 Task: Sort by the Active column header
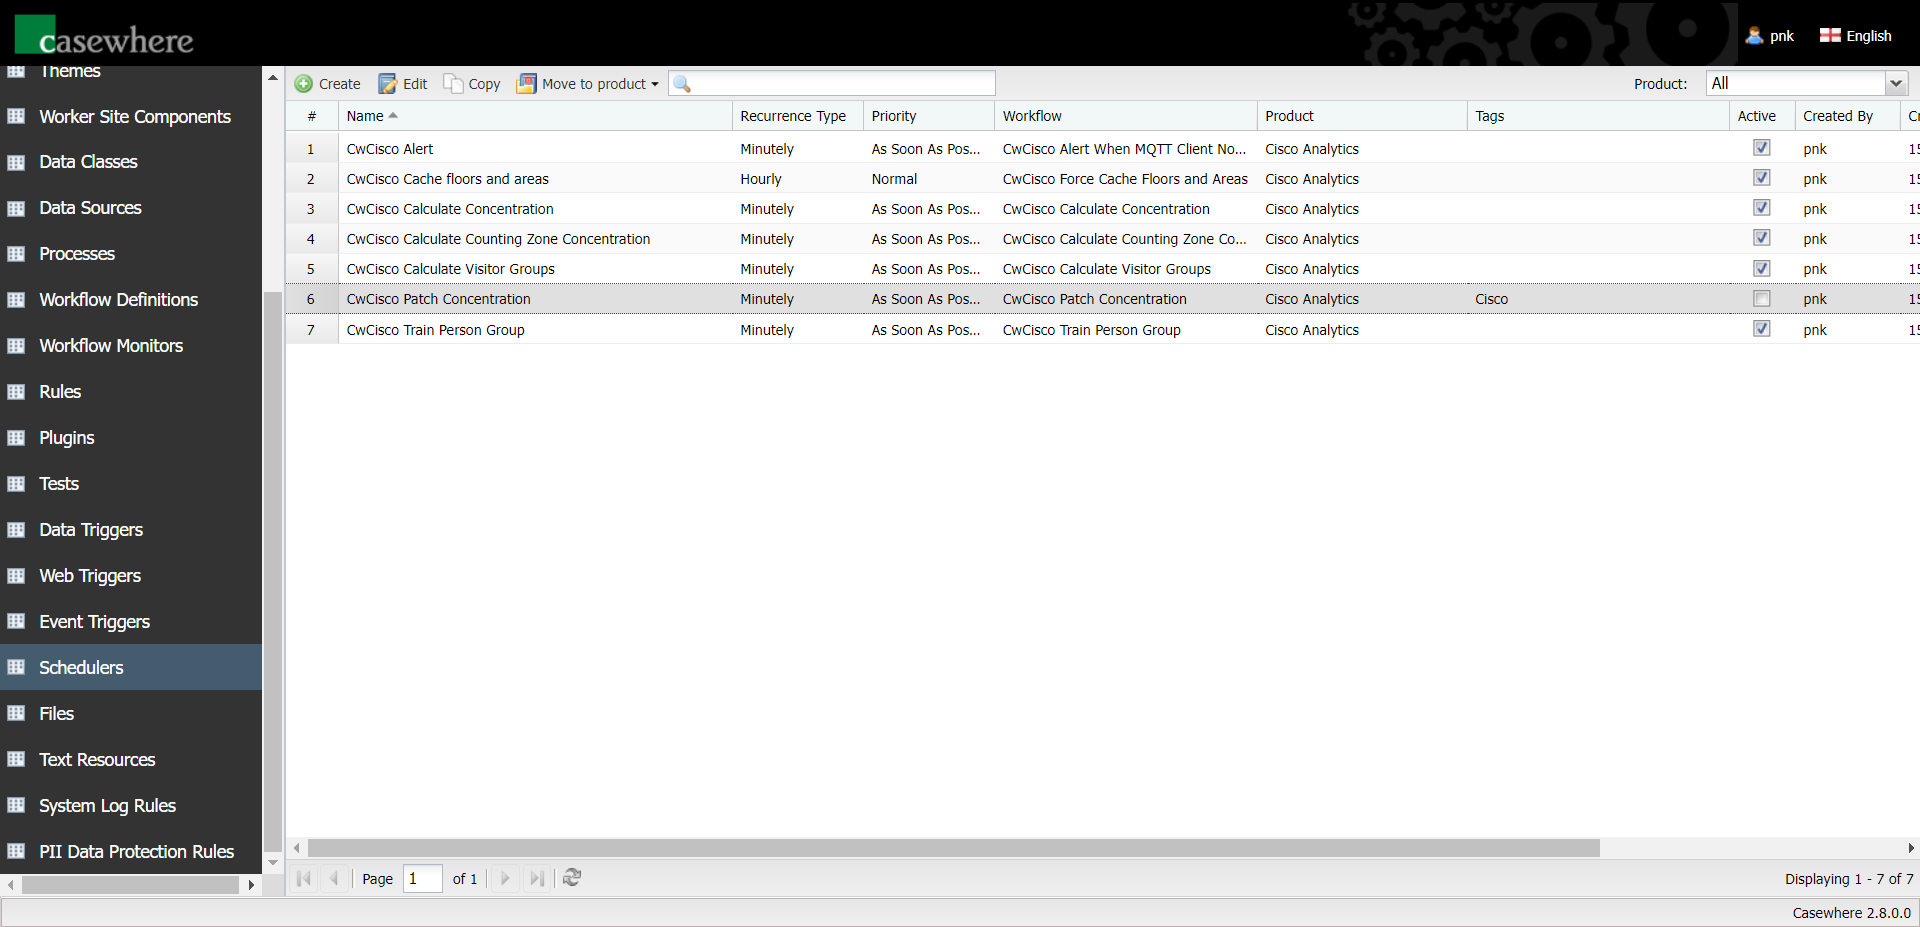1762,116
